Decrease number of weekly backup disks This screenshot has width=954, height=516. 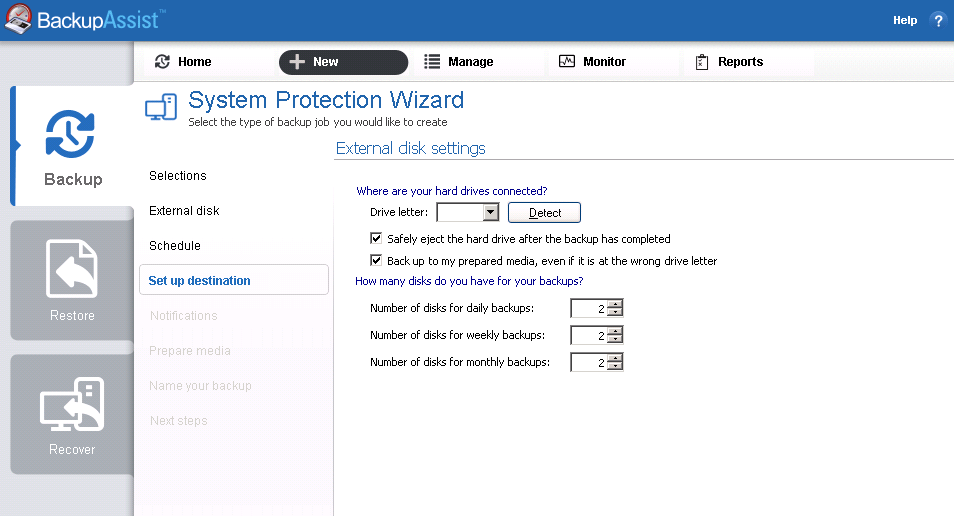tap(615, 339)
